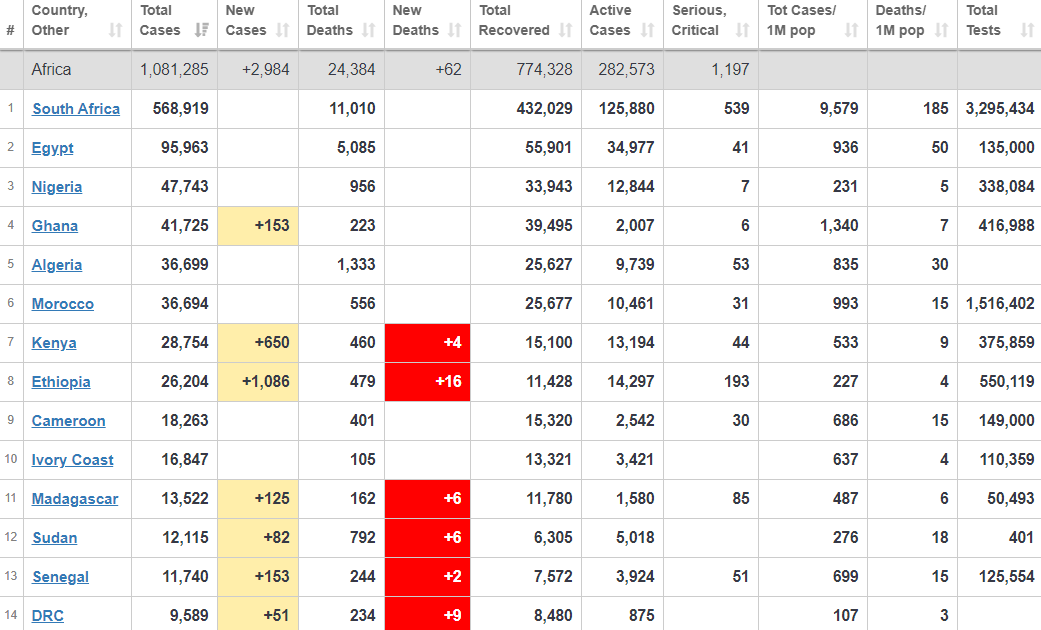This screenshot has width=1041, height=630.
Task: Select Kenya's yellow +650 new cases cell
Action: tap(257, 343)
